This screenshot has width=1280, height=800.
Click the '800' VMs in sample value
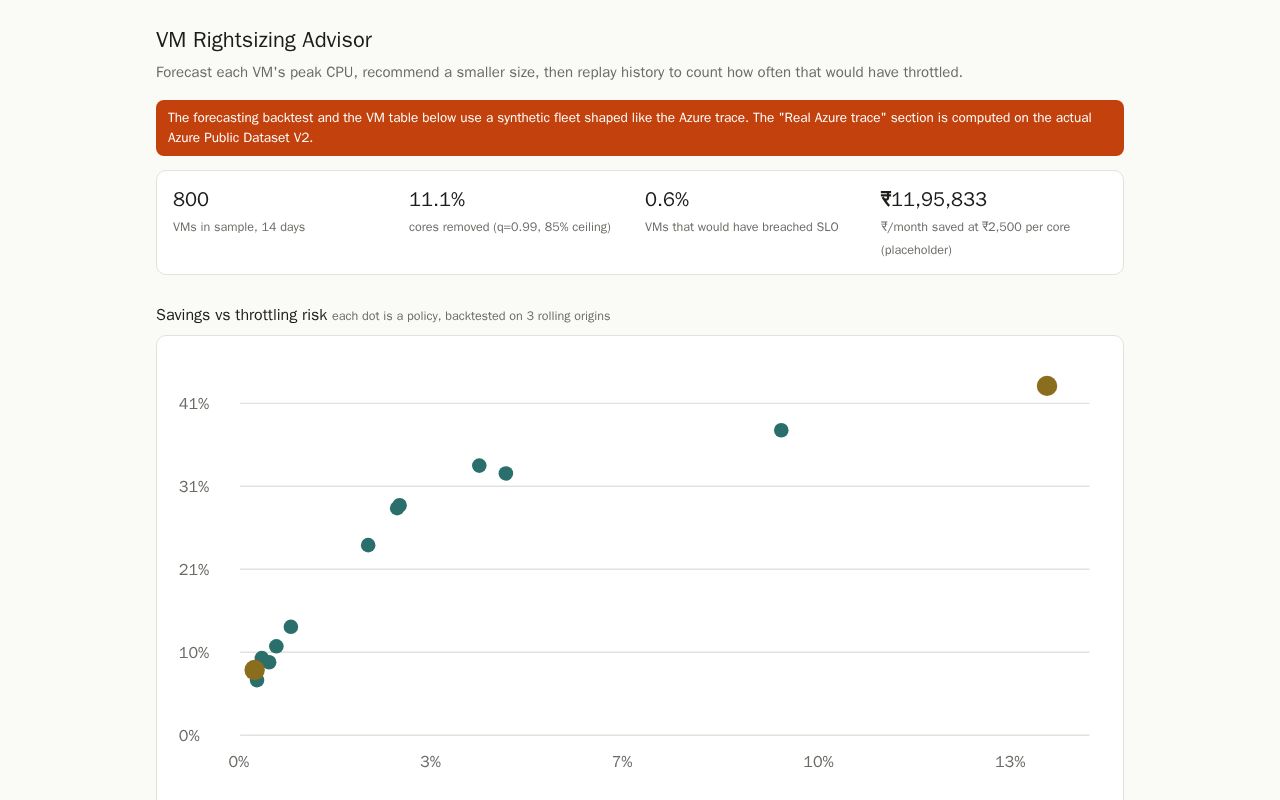(x=191, y=199)
